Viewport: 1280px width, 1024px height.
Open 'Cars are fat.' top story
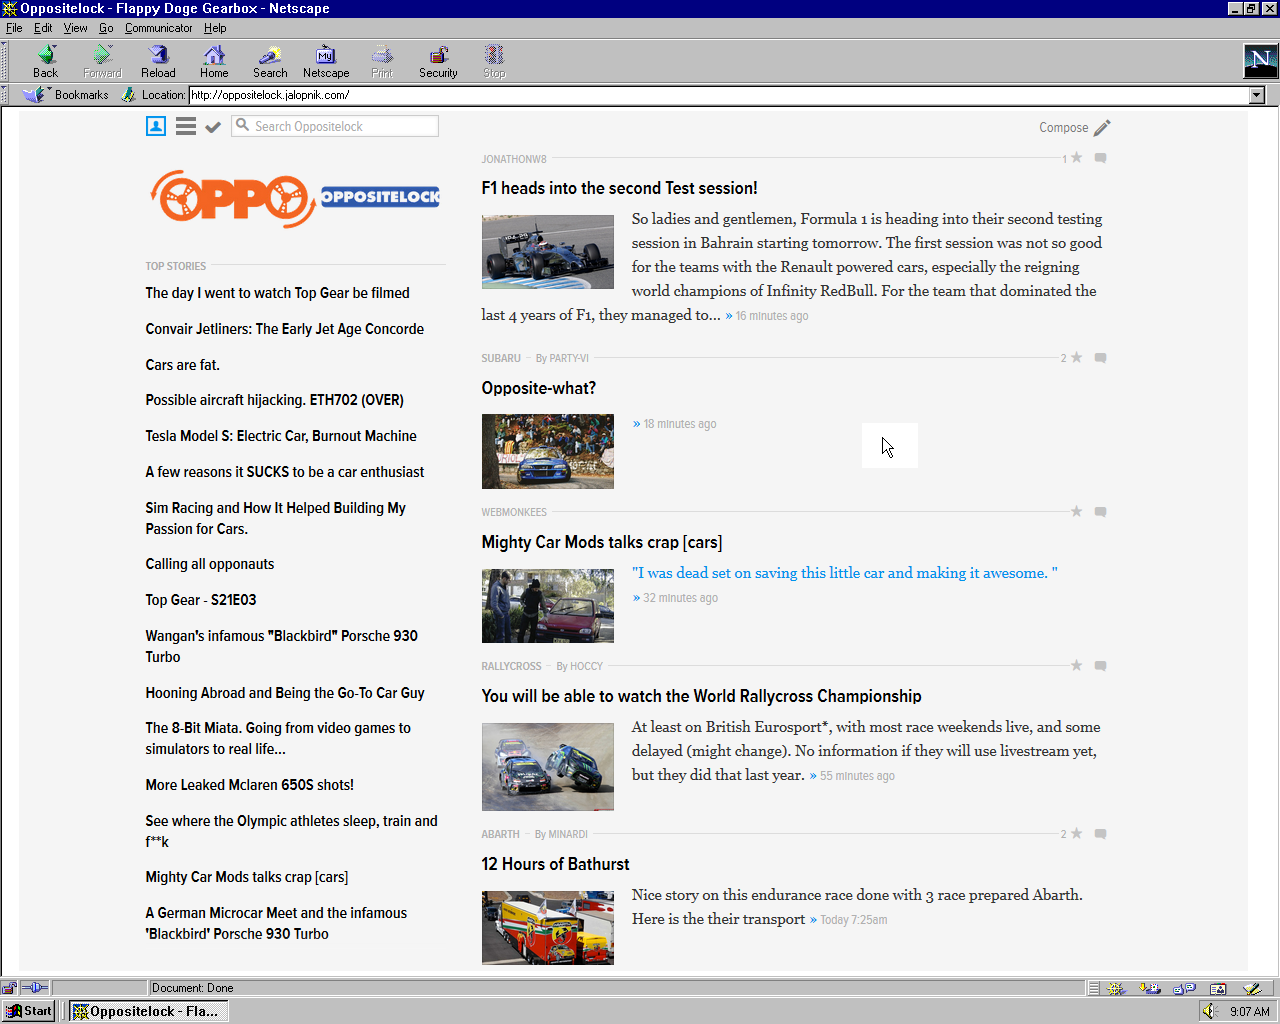(182, 365)
